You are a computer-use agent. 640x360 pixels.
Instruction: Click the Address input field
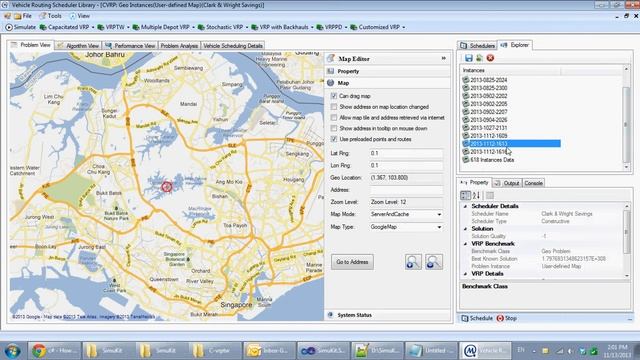[406, 190]
